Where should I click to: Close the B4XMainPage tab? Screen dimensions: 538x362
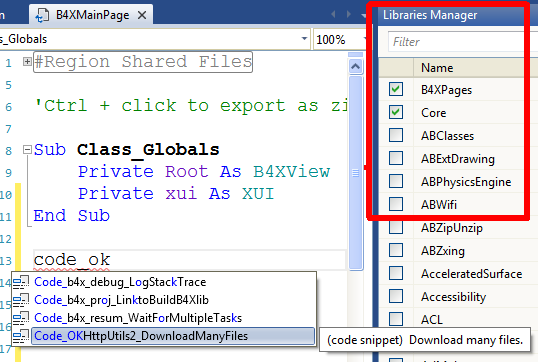(142, 15)
